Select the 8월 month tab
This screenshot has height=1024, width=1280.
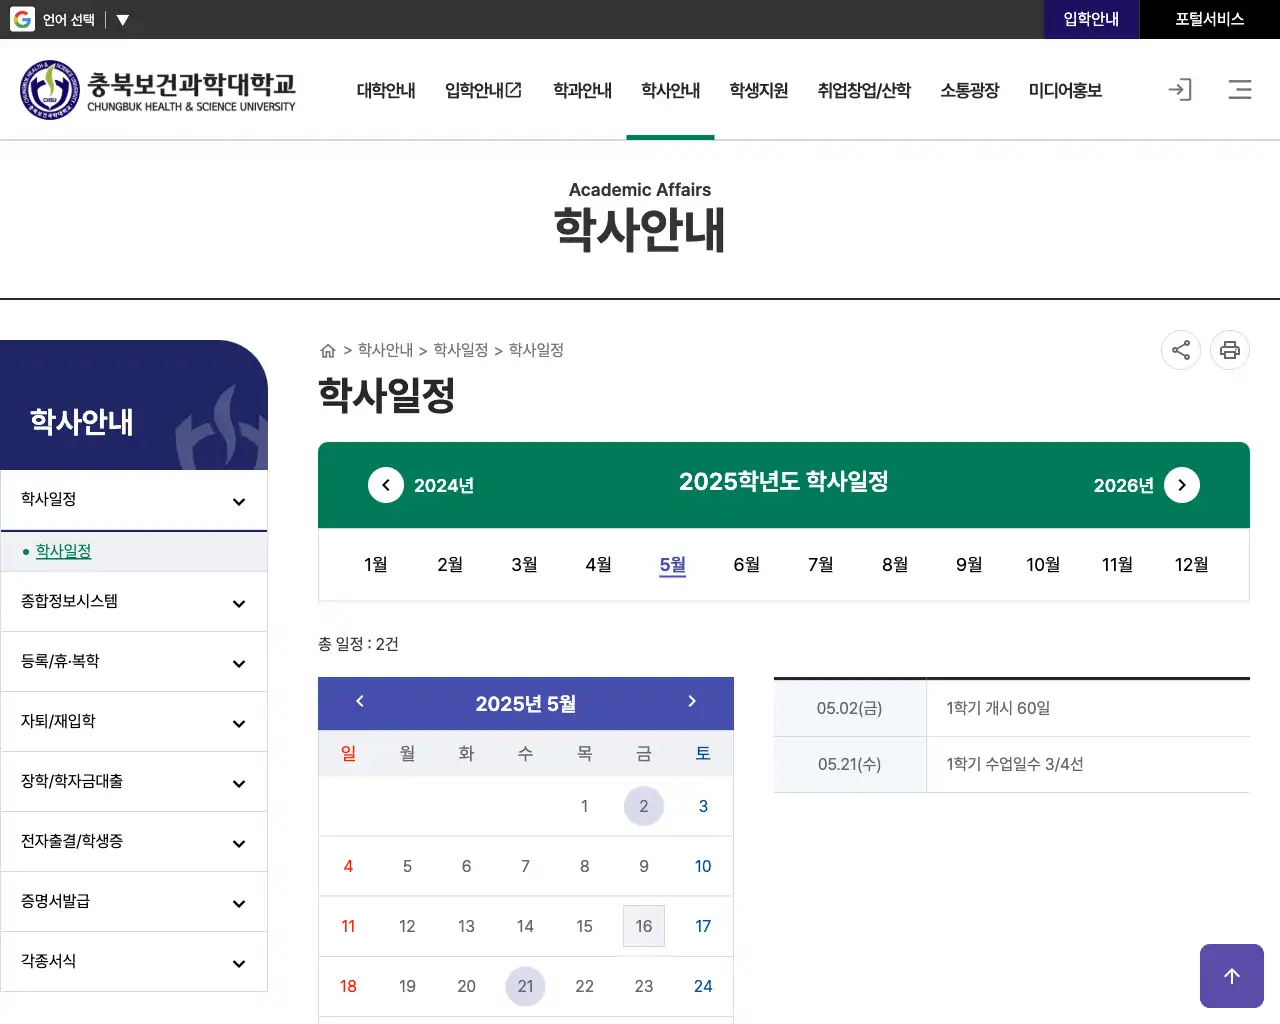[x=895, y=565]
